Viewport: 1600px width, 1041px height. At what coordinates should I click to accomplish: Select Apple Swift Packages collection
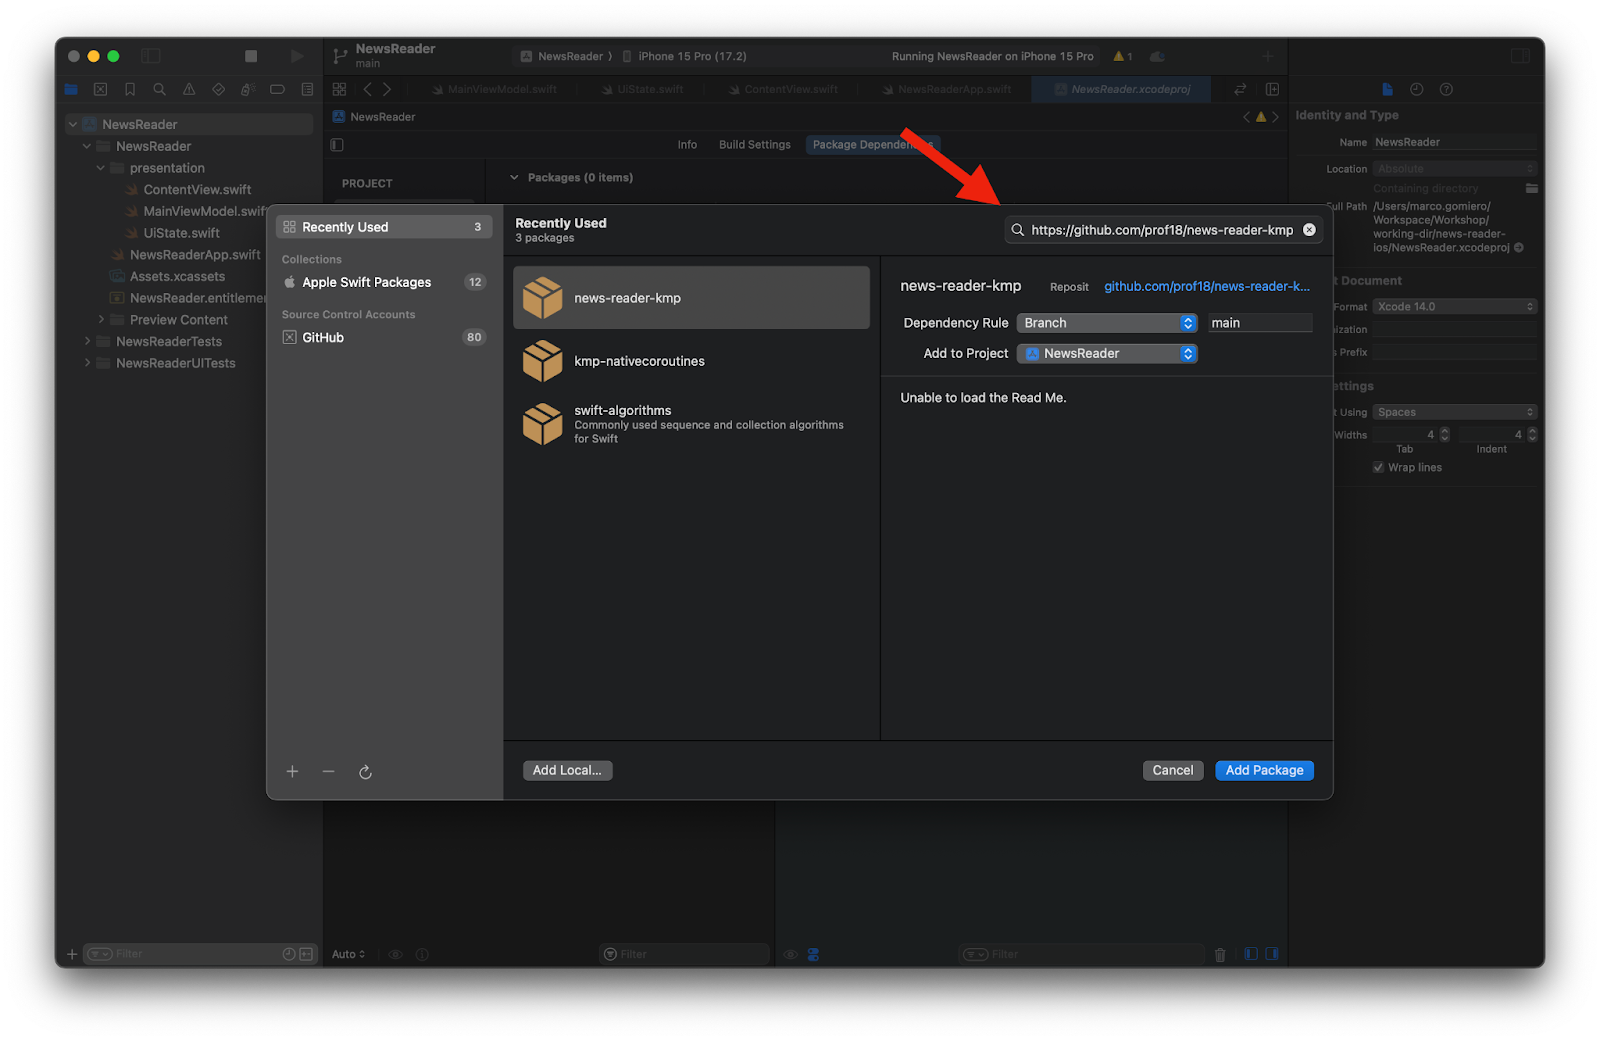click(x=384, y=282)
